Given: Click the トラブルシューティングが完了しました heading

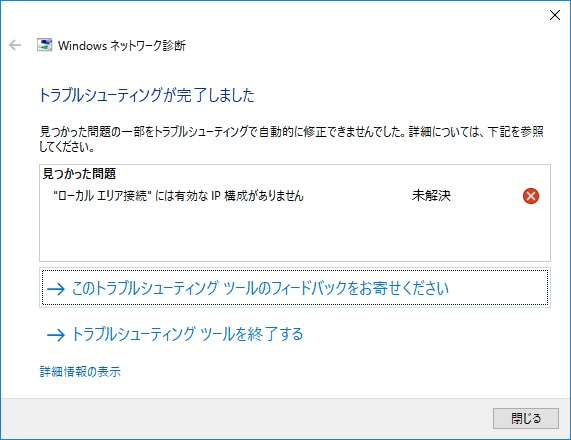Looking at the screenshot, I should (x=146, y=95).
